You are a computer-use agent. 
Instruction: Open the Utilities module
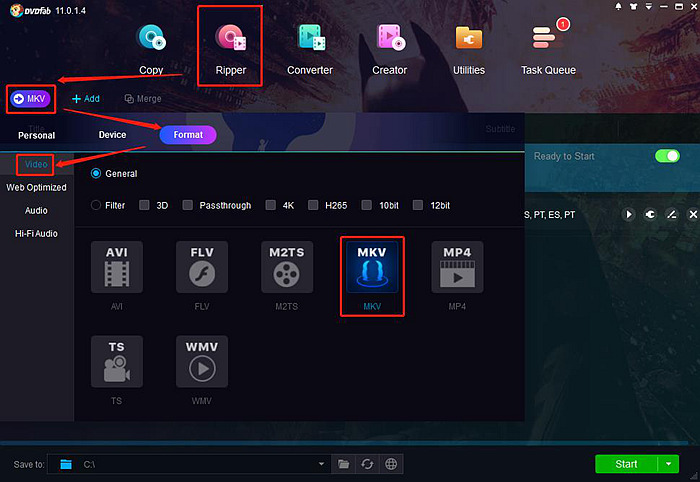469,49
